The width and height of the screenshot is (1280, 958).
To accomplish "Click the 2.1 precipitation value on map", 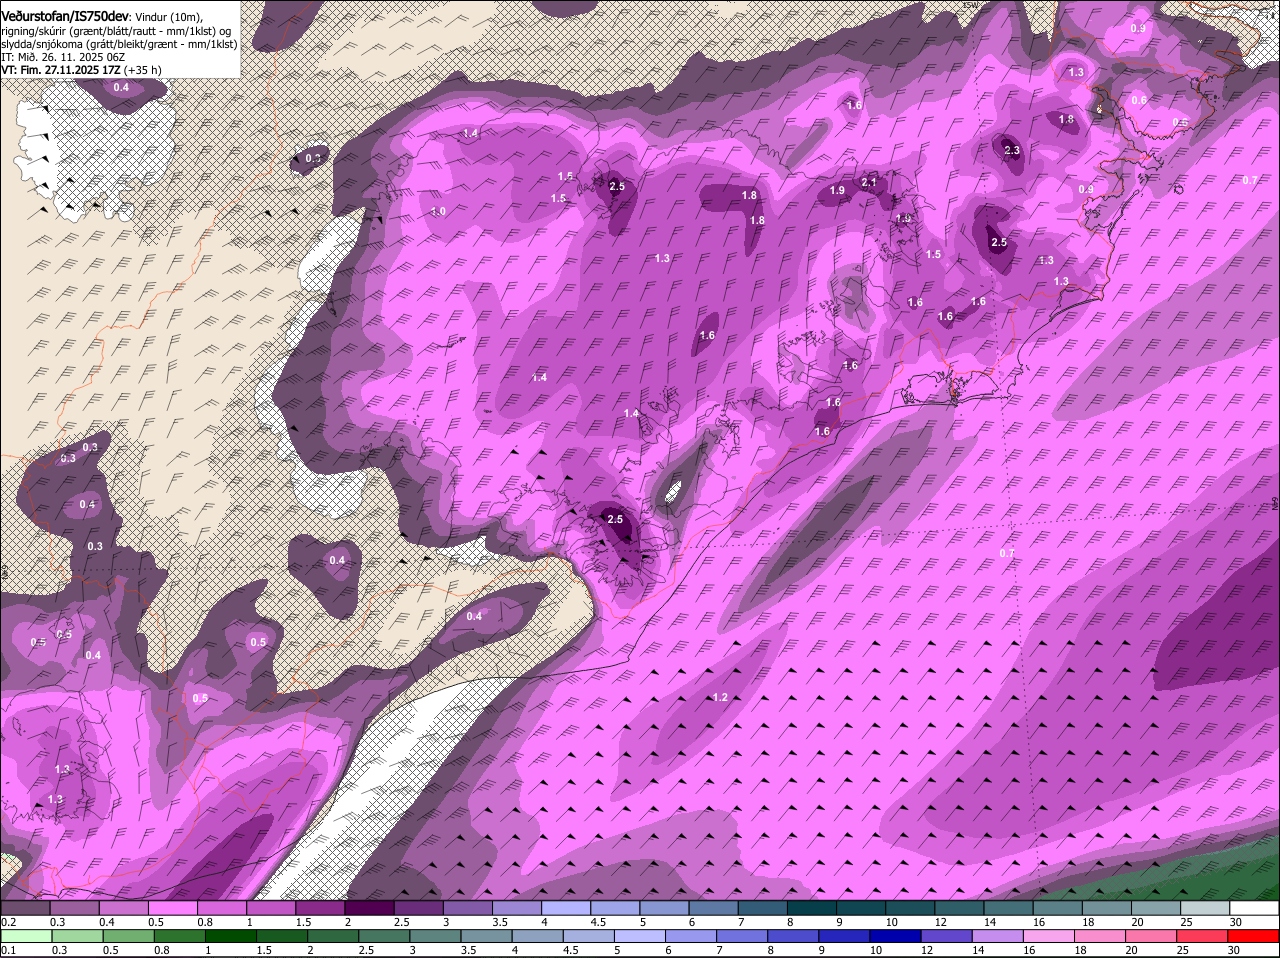I will (x=869, y=182).
